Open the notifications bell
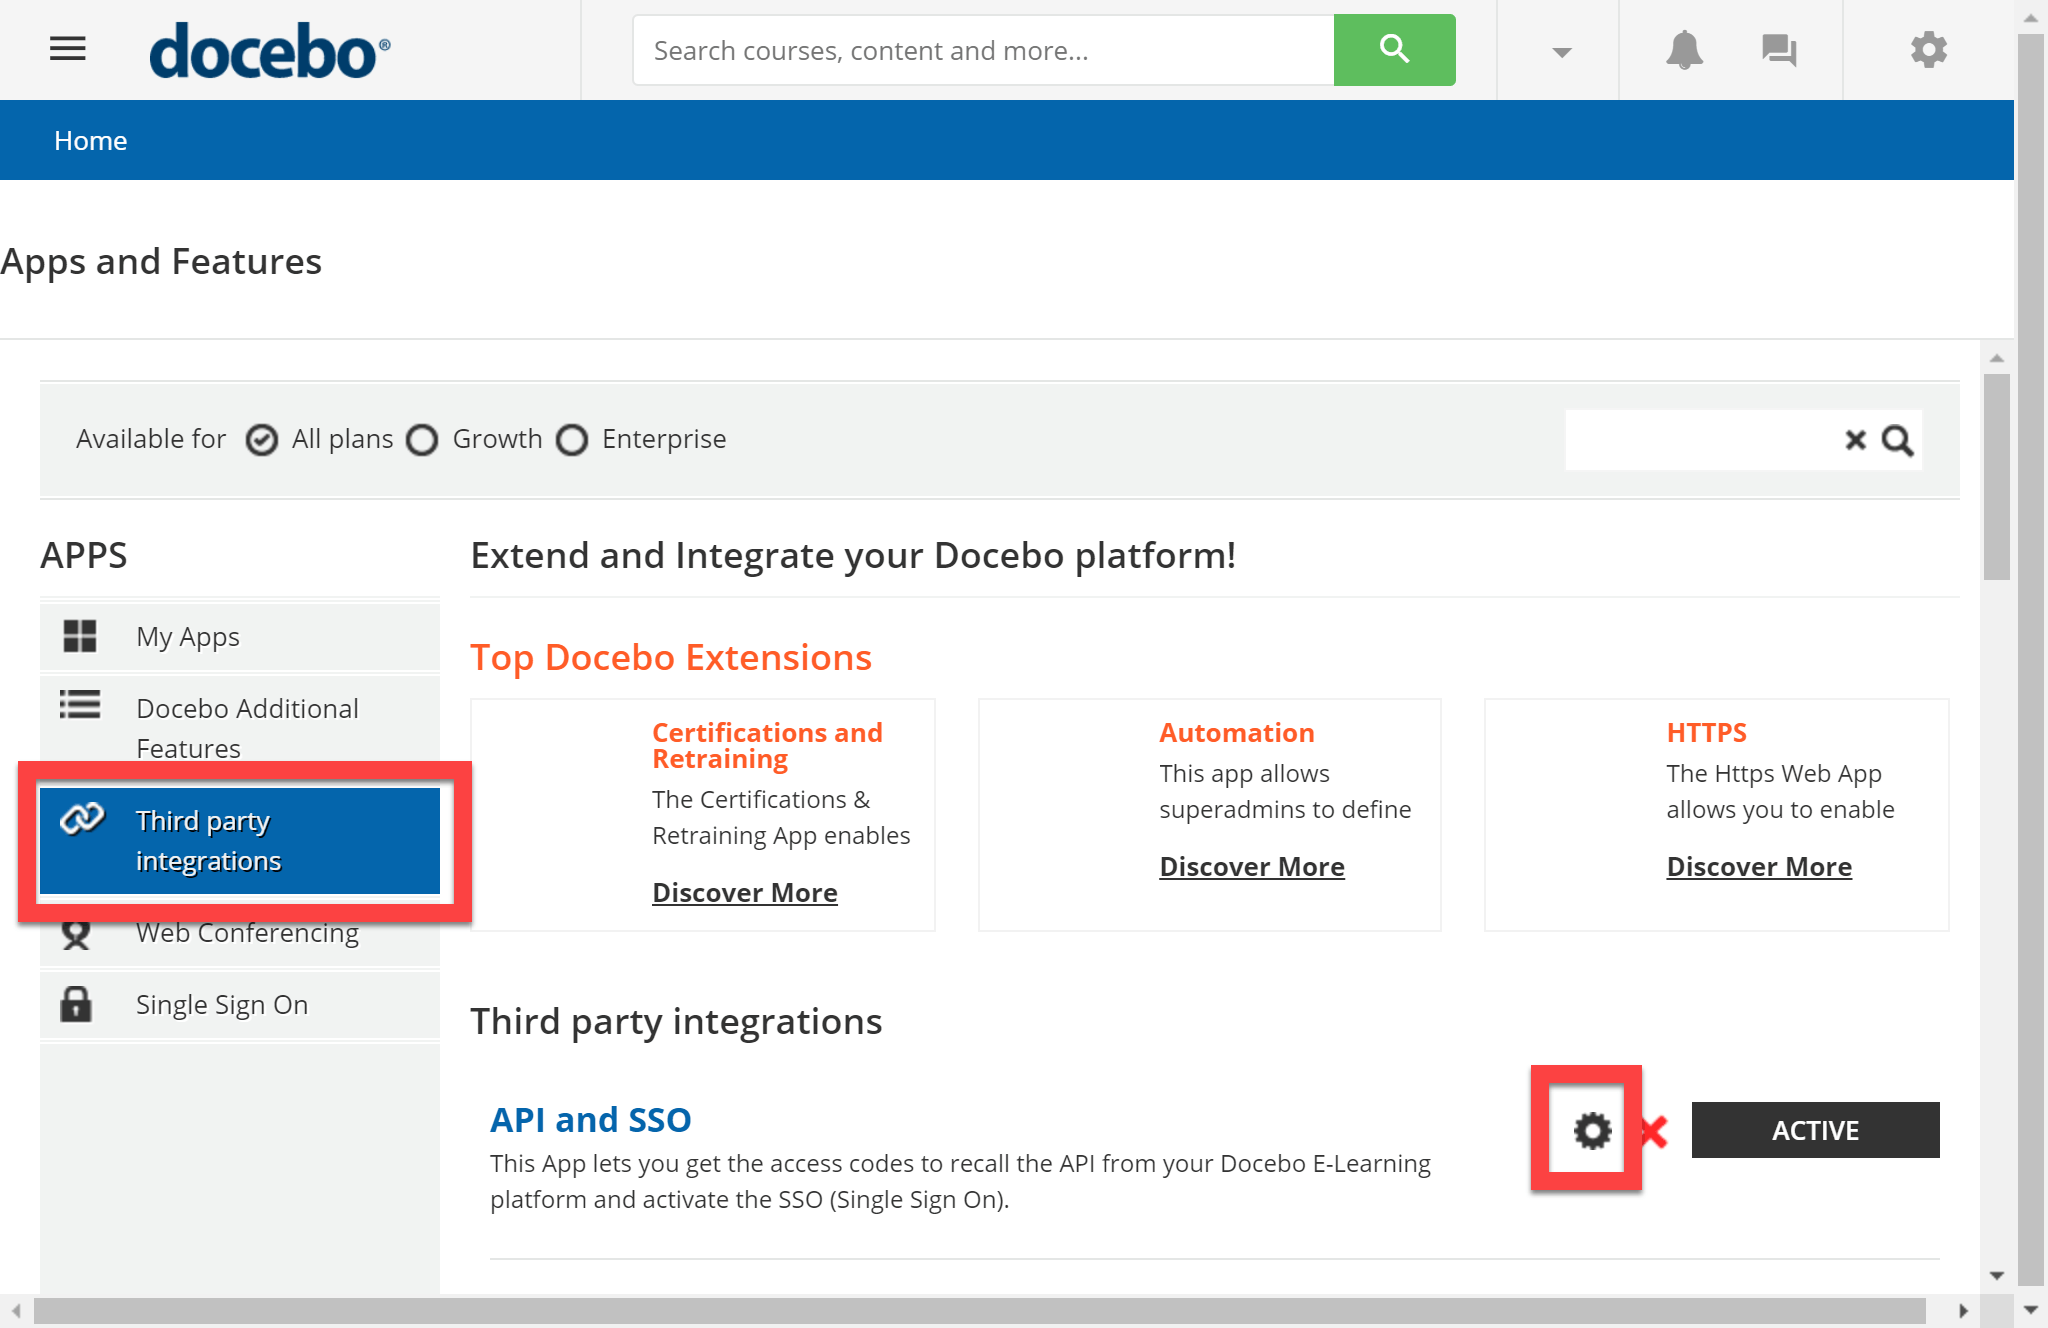2048x1328 pixels. click(1684, 50)
